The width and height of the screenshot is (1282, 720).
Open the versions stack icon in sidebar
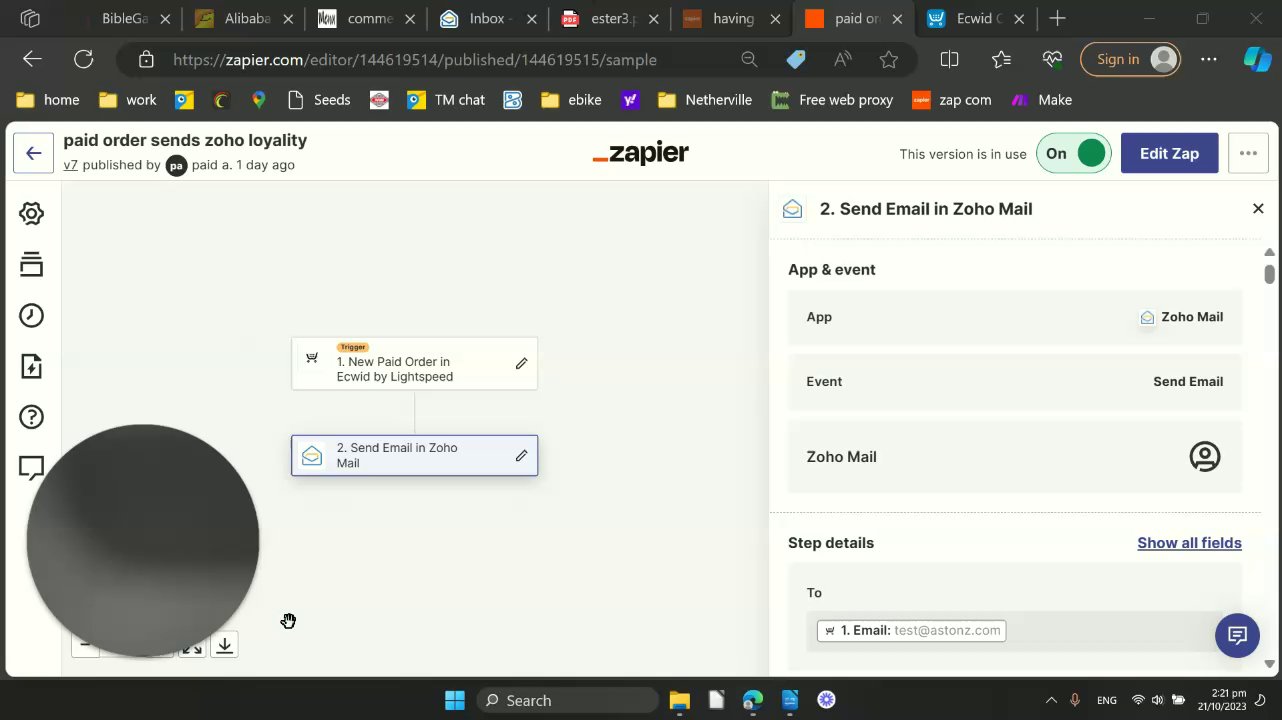[x=31, y=264]
